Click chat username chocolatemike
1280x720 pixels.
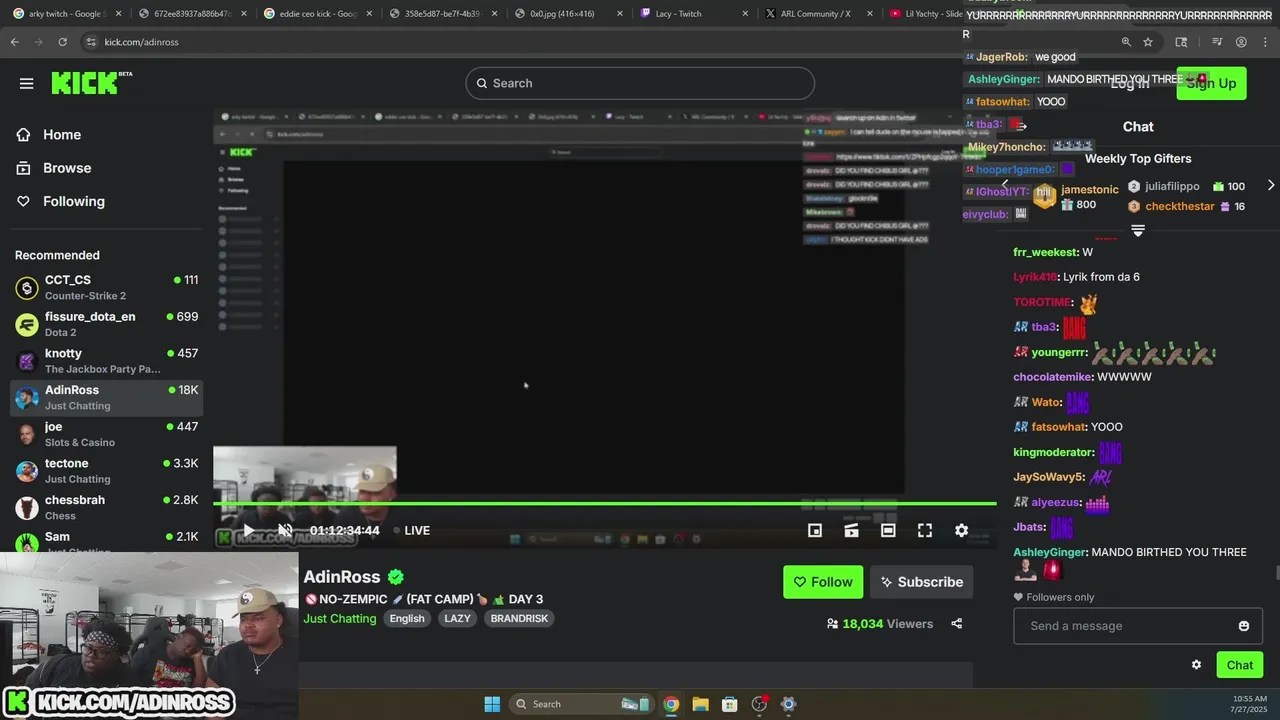(x=1053, y=377)
